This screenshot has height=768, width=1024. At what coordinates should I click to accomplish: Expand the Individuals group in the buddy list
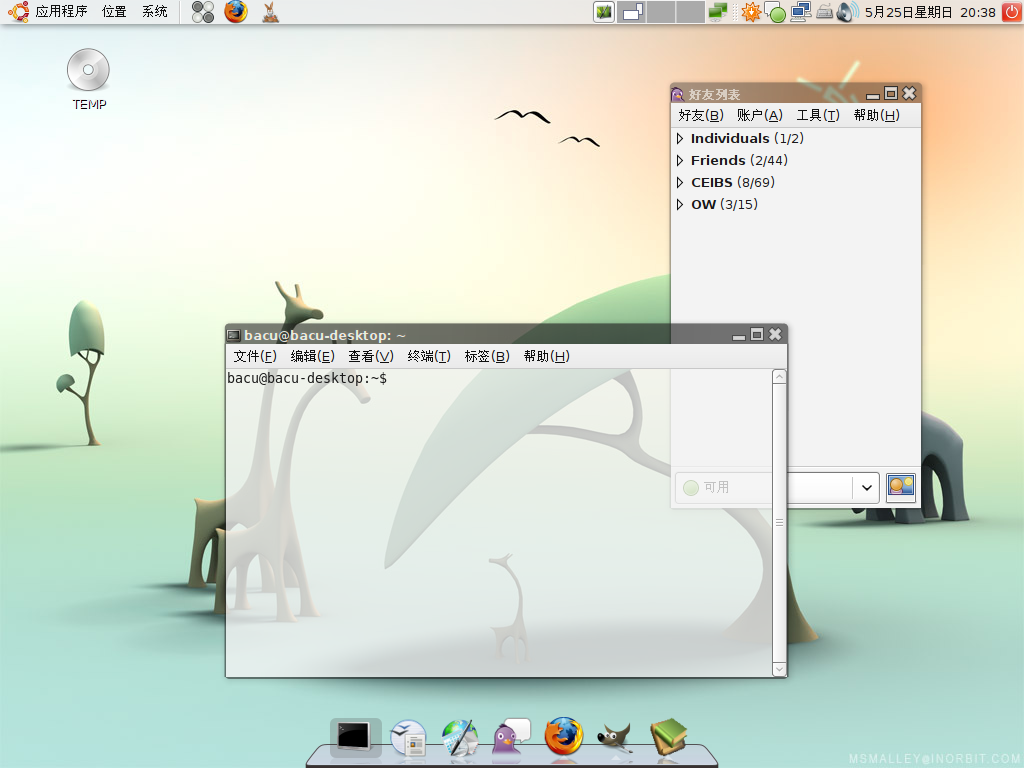(680, 138)
